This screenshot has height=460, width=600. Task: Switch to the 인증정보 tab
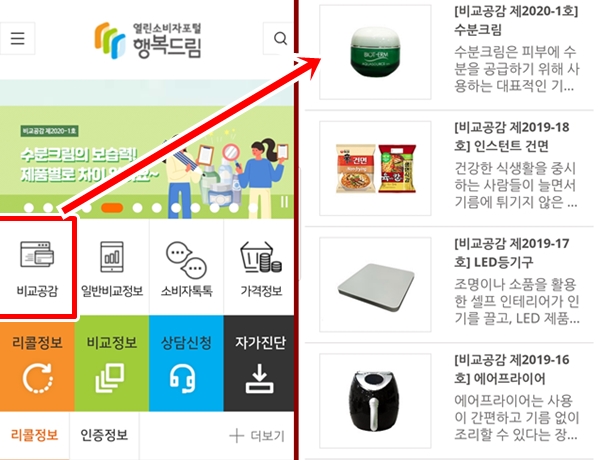pyautogui.click(x=104, y=435)
